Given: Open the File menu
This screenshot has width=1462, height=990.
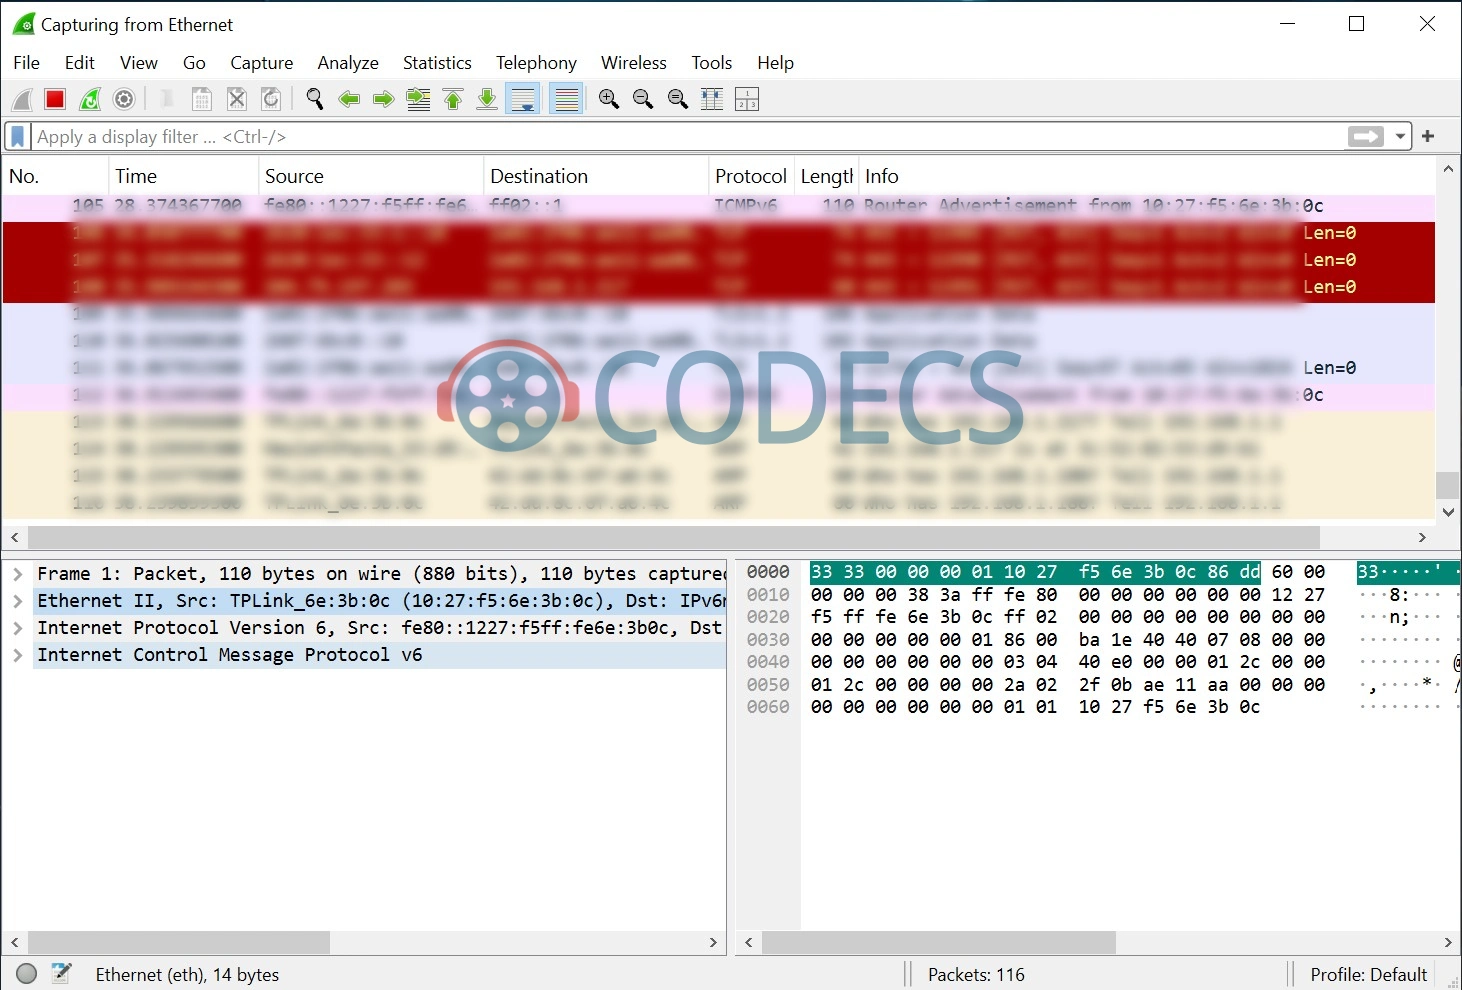Looking at the screenshot, I should [x=27, y=62].
